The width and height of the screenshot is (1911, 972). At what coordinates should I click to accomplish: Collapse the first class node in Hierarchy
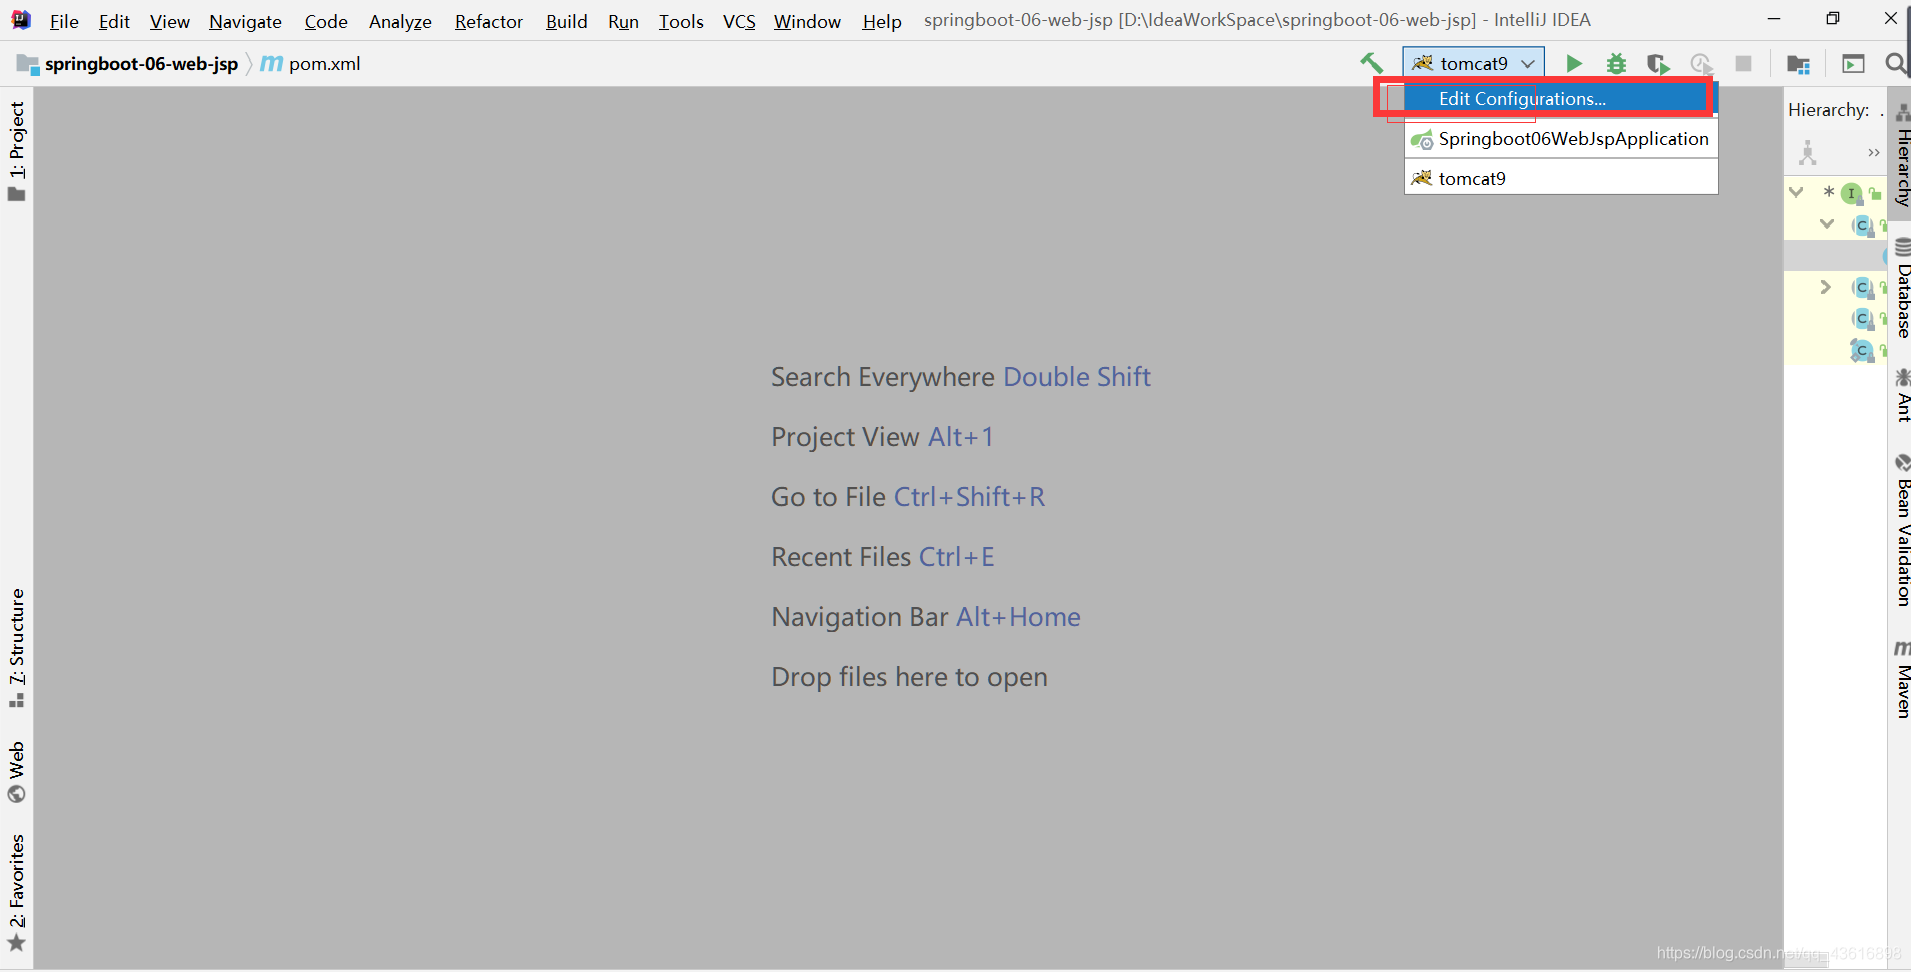[1827, 224]
